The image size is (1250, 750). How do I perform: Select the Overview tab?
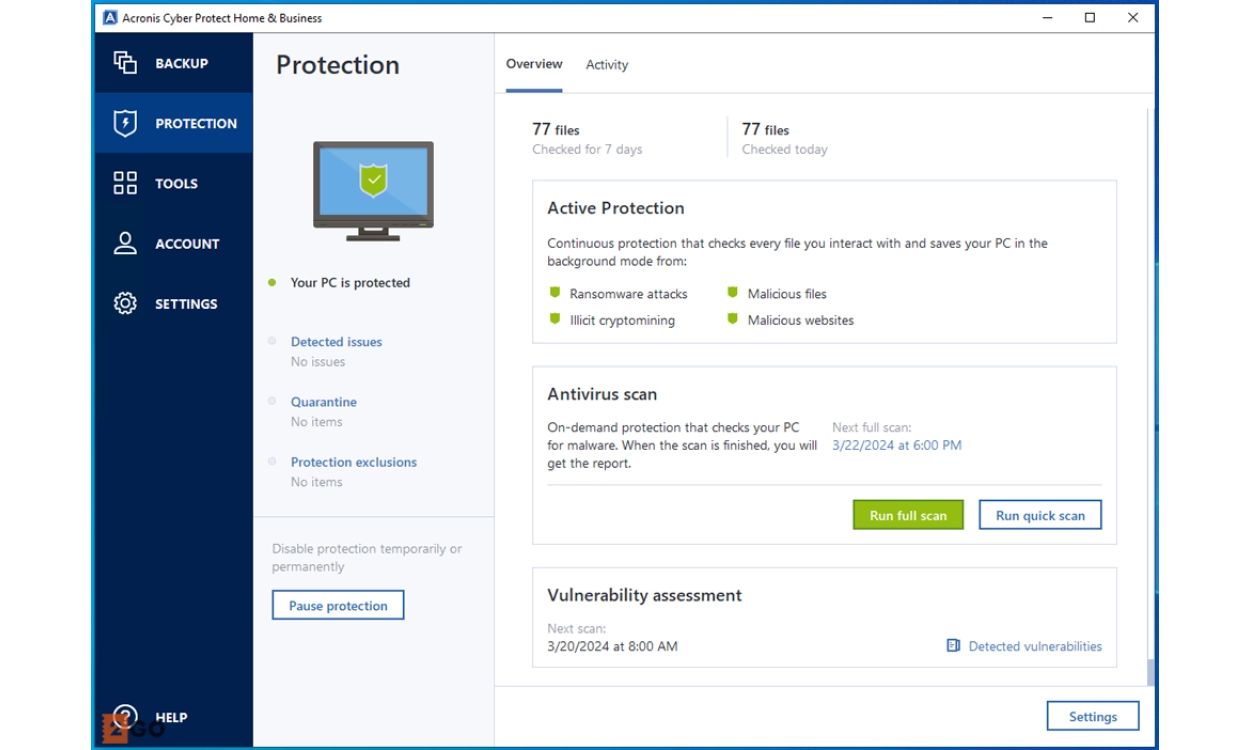coord(534,64)
